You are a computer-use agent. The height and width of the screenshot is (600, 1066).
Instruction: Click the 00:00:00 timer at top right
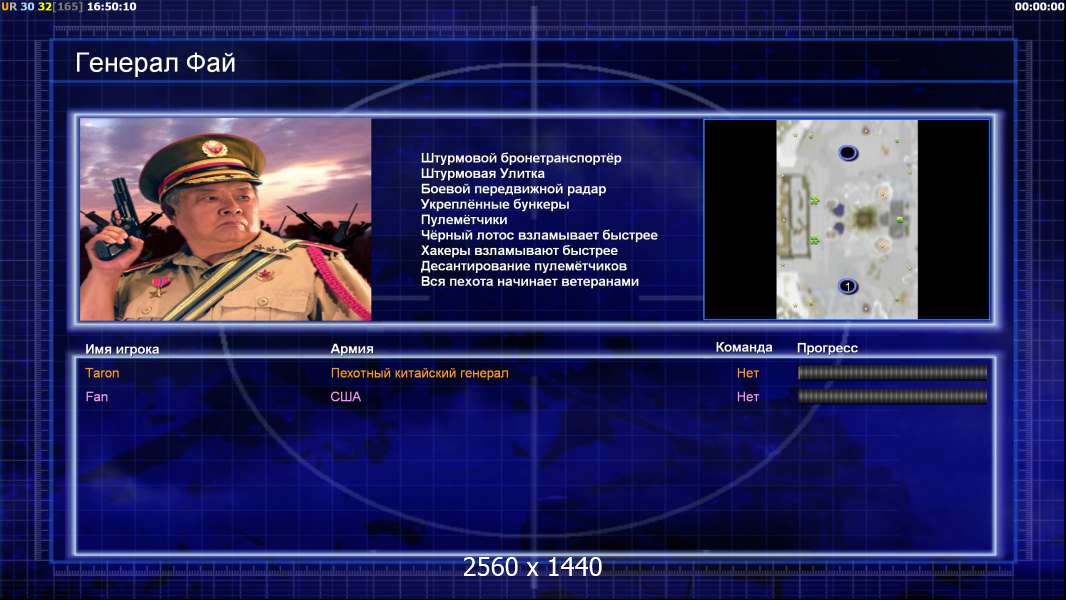1039,7
